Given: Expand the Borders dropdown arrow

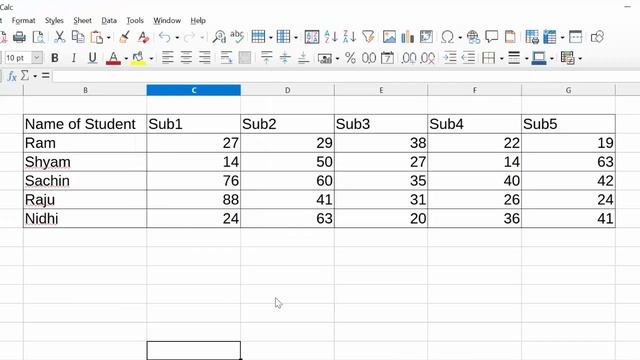Looking at the screenshot, I should click(x=501, y=58).
